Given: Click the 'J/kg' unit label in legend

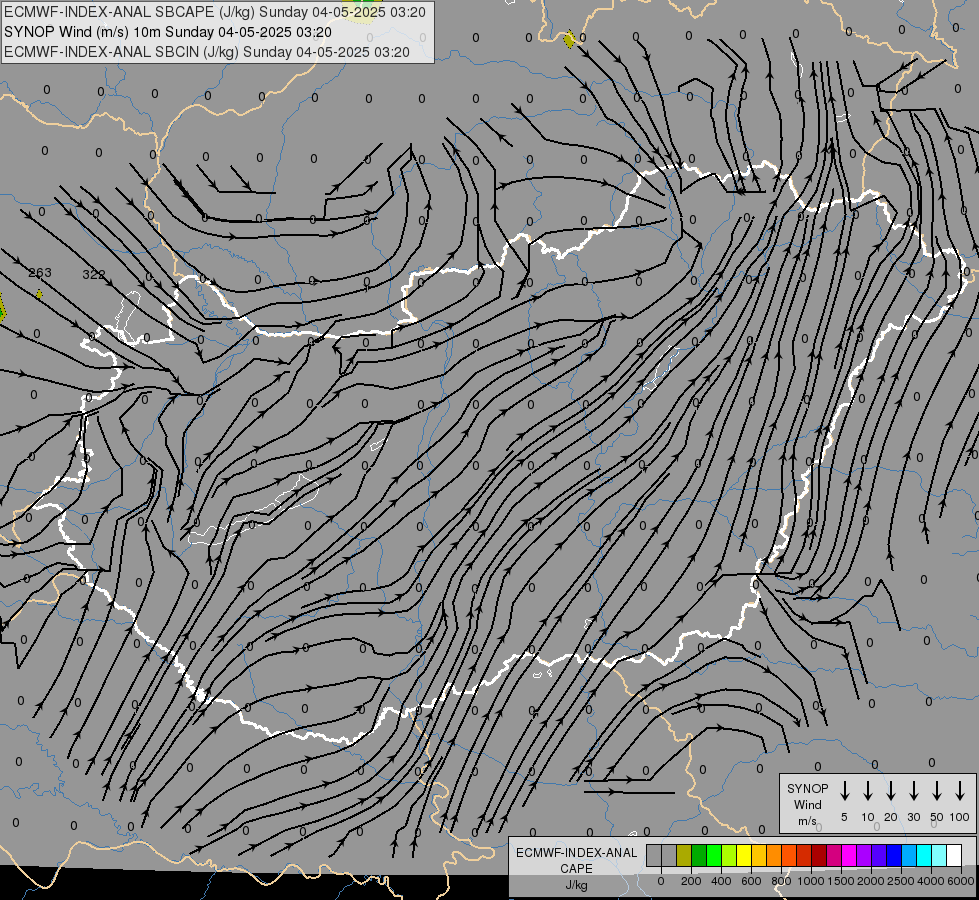Looking at the screenshot, I should click(x=576, y=885).
